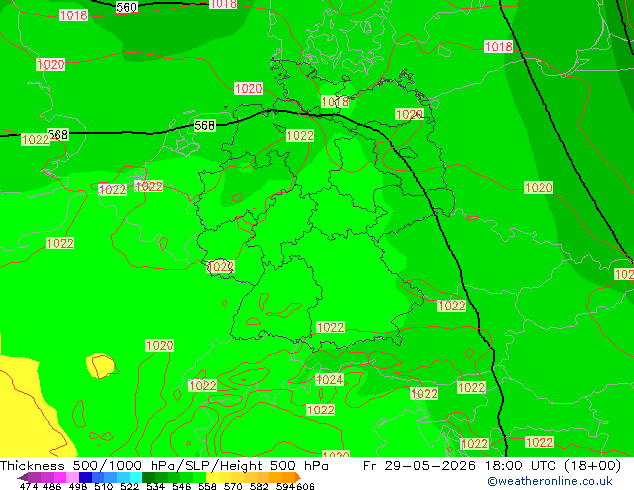Click the legend value '522'
Screen dimensions: 634x490
(x=129, y=486)
